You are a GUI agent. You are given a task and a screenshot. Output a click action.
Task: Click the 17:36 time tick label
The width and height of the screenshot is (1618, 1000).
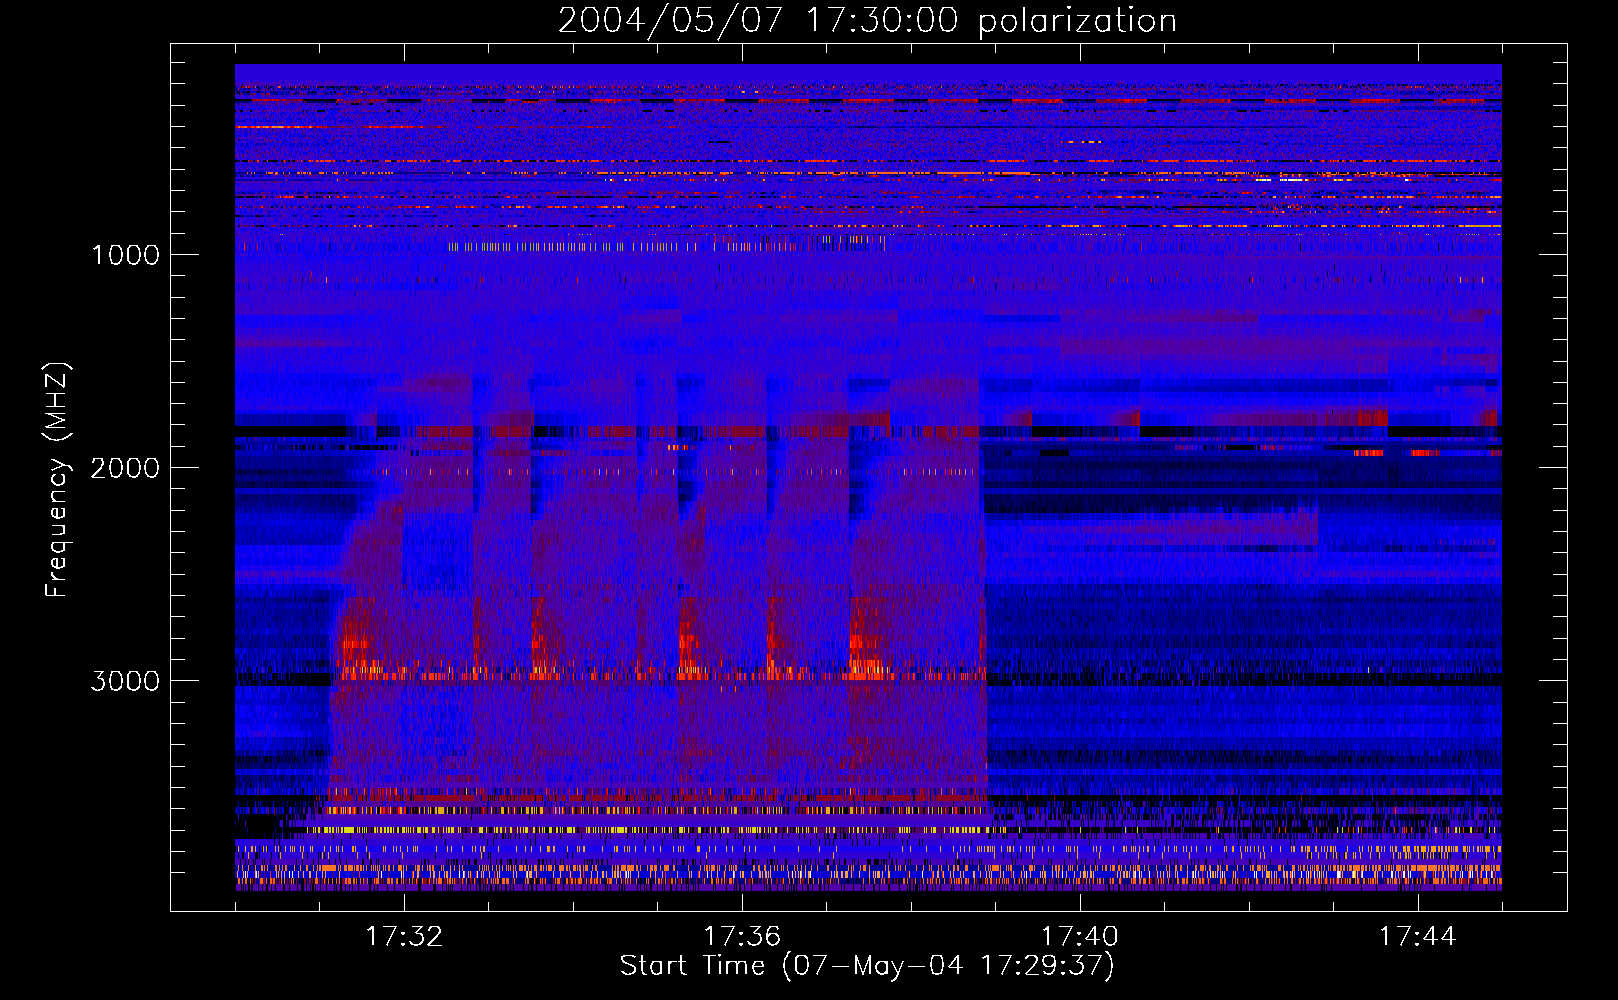(742, 937)
